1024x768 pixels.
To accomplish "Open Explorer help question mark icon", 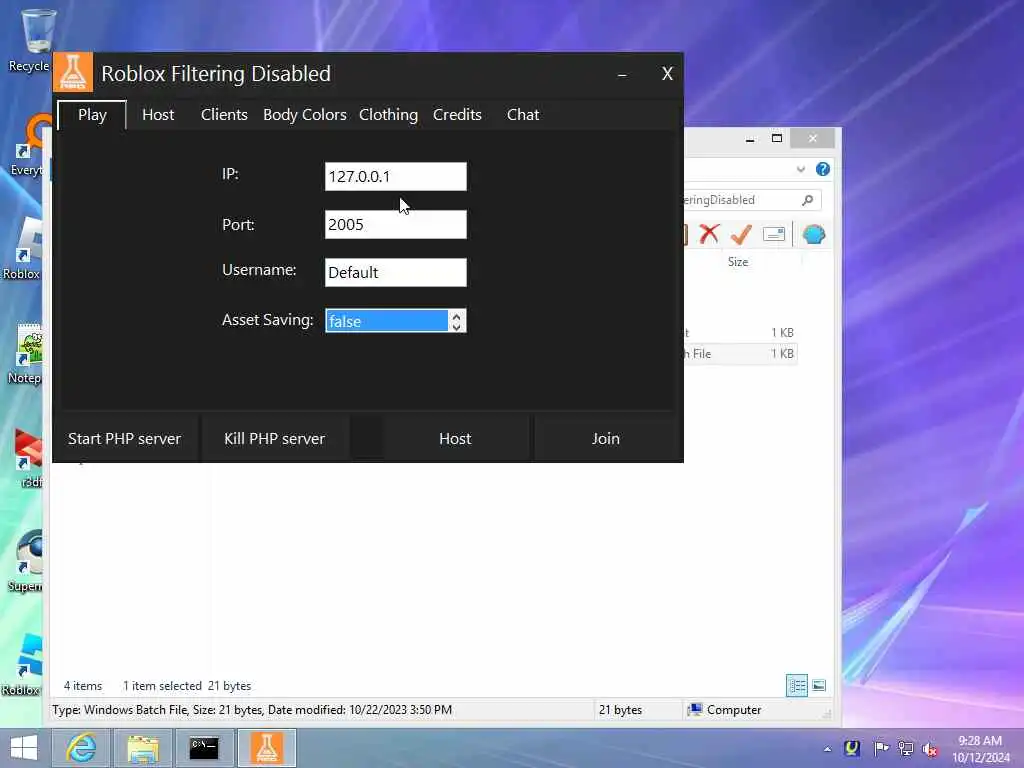I will coord(823,169).
